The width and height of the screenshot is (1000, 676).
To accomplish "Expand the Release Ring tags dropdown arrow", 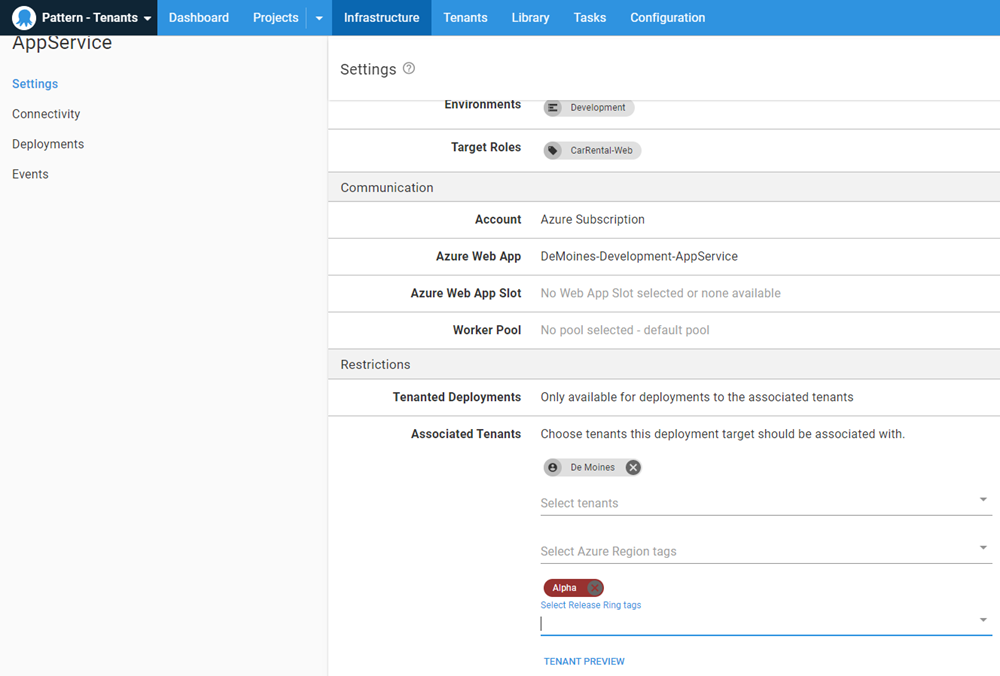I will [x=983, y=620].
